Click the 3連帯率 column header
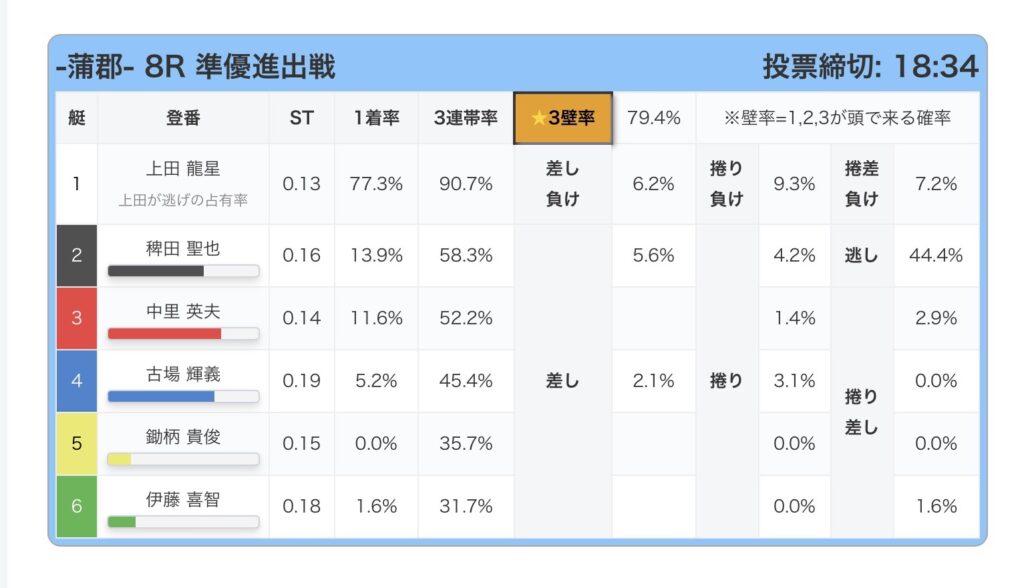Screen dimensions: 1024x588 pyautogui.click(x=465, y=118)
